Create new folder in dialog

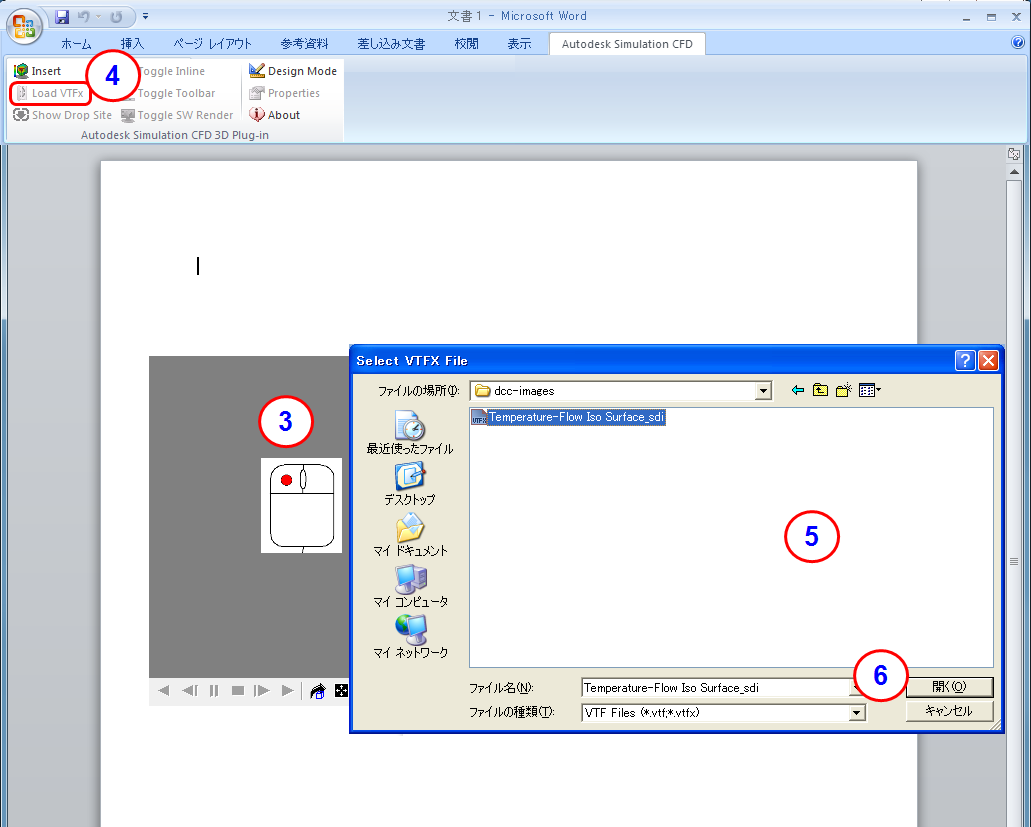(x=844, y=390)
